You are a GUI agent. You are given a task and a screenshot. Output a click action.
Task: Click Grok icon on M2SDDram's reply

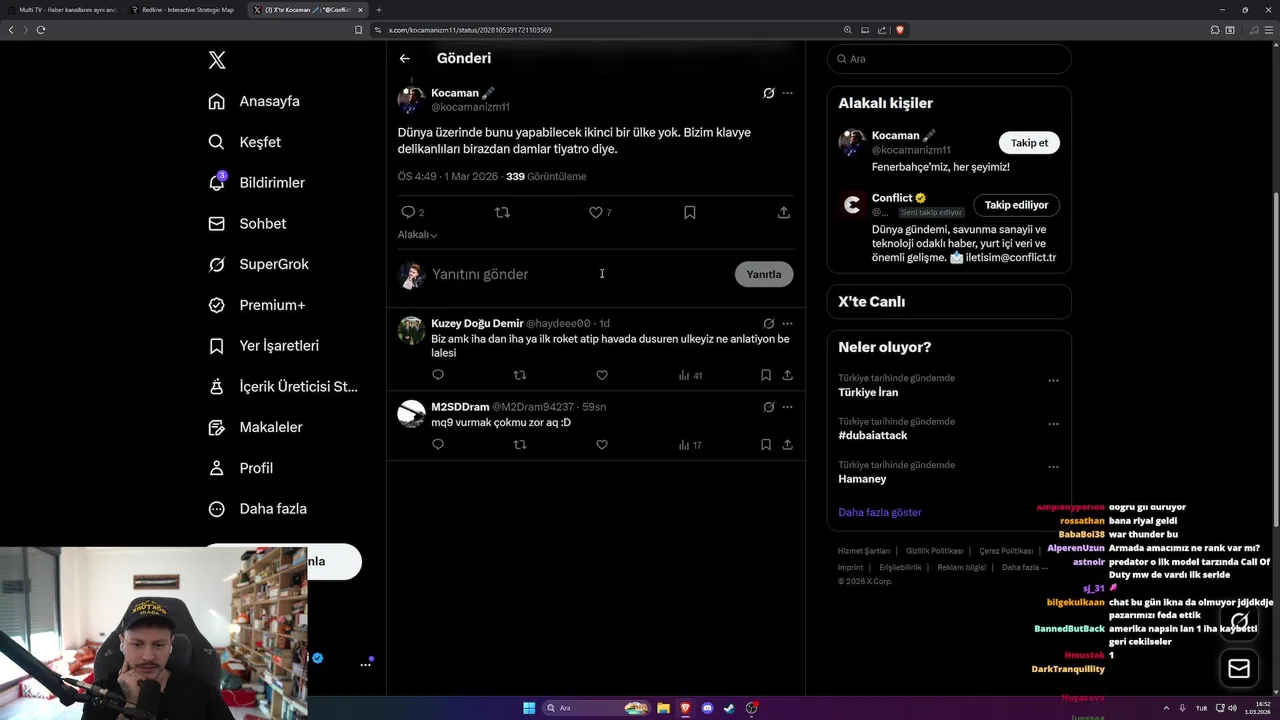point(768,407)
